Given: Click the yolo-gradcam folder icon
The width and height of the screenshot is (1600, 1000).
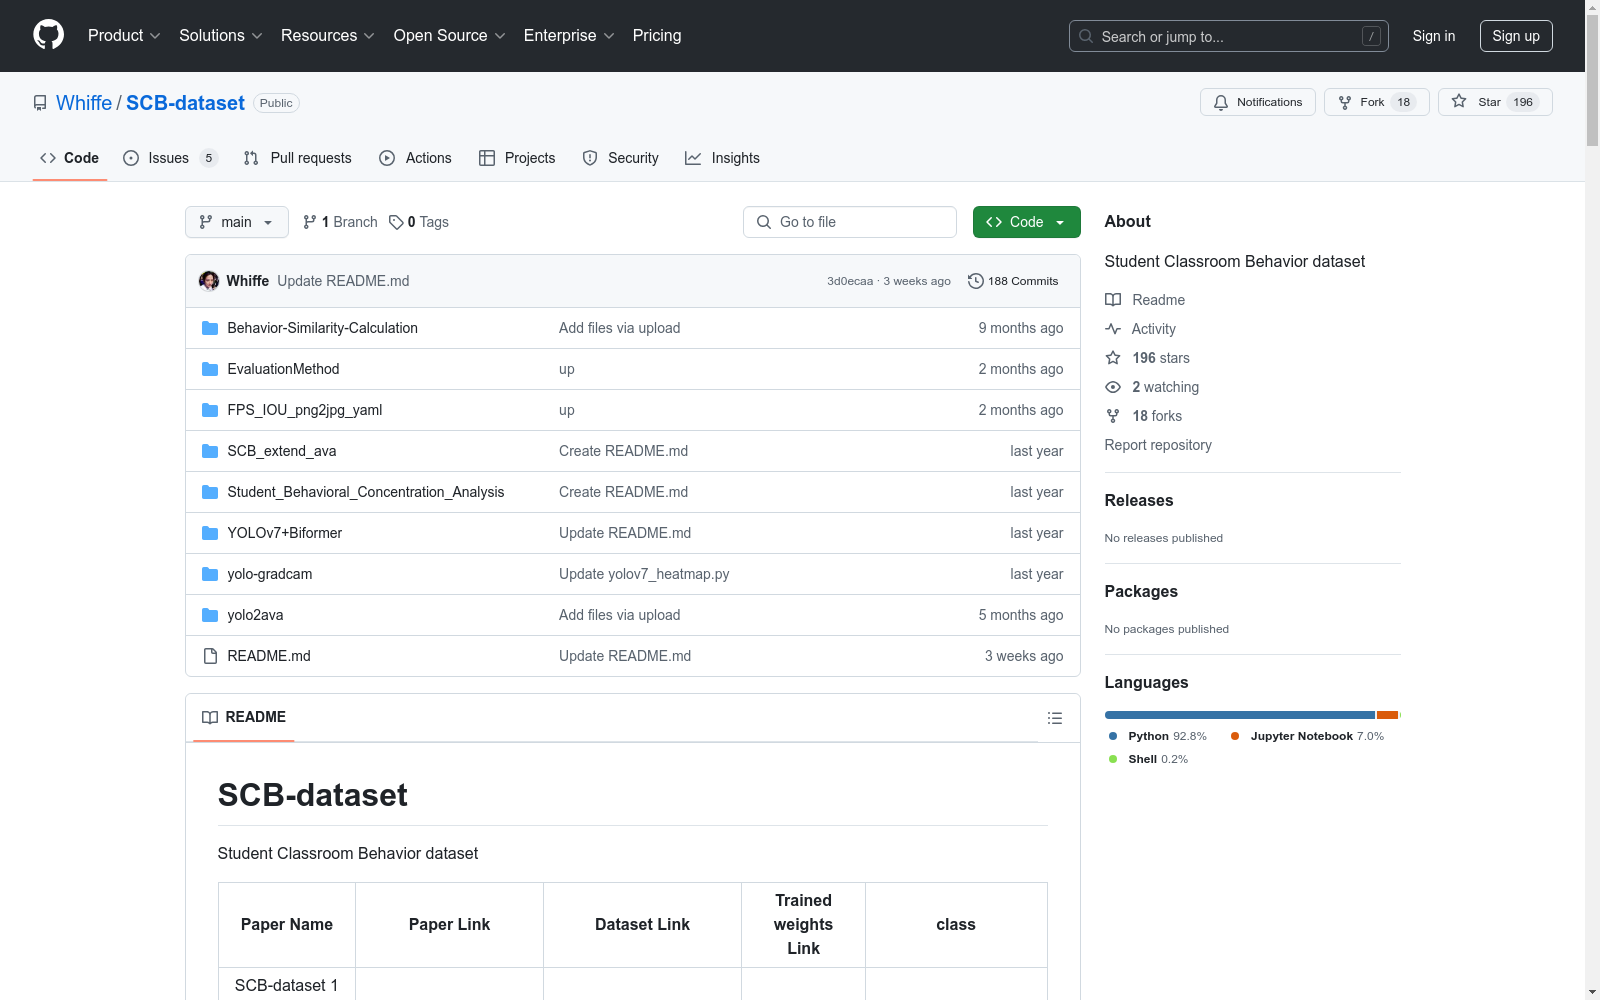Looking at the screenshot, I should pyautogui.click(x=210, y=574).
